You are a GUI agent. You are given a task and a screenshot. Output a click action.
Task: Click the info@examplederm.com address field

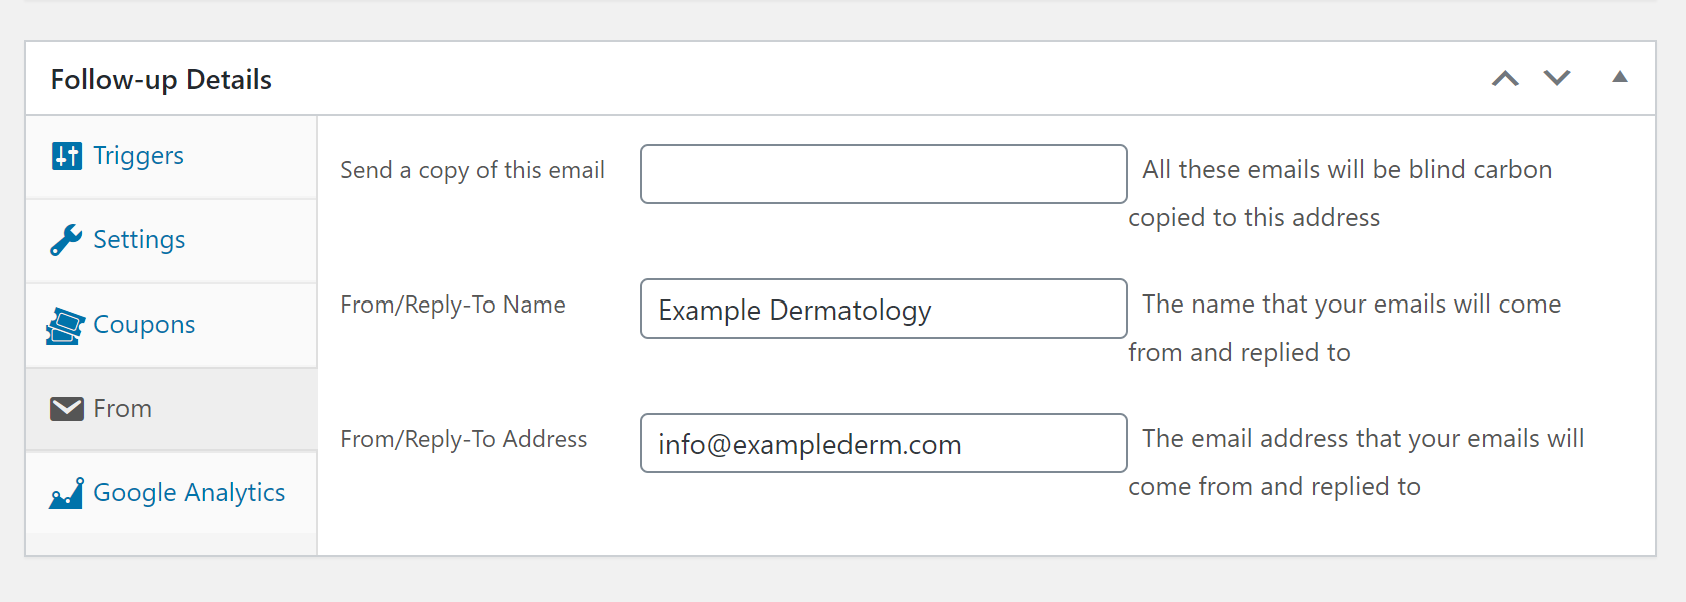click(x=883, y=443)
